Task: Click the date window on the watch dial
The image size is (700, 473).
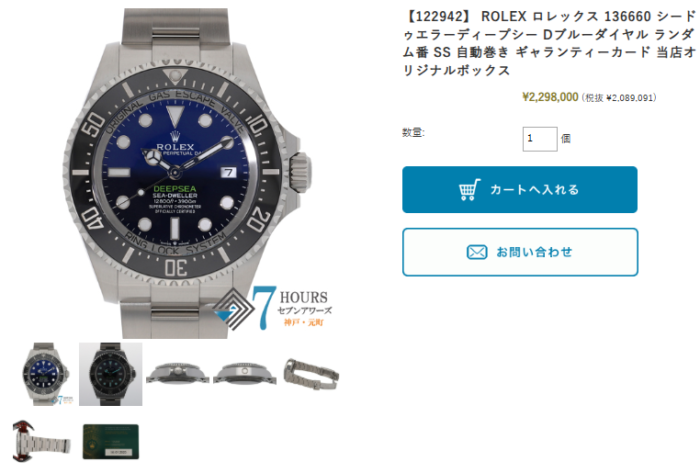Action: point(228,172)
